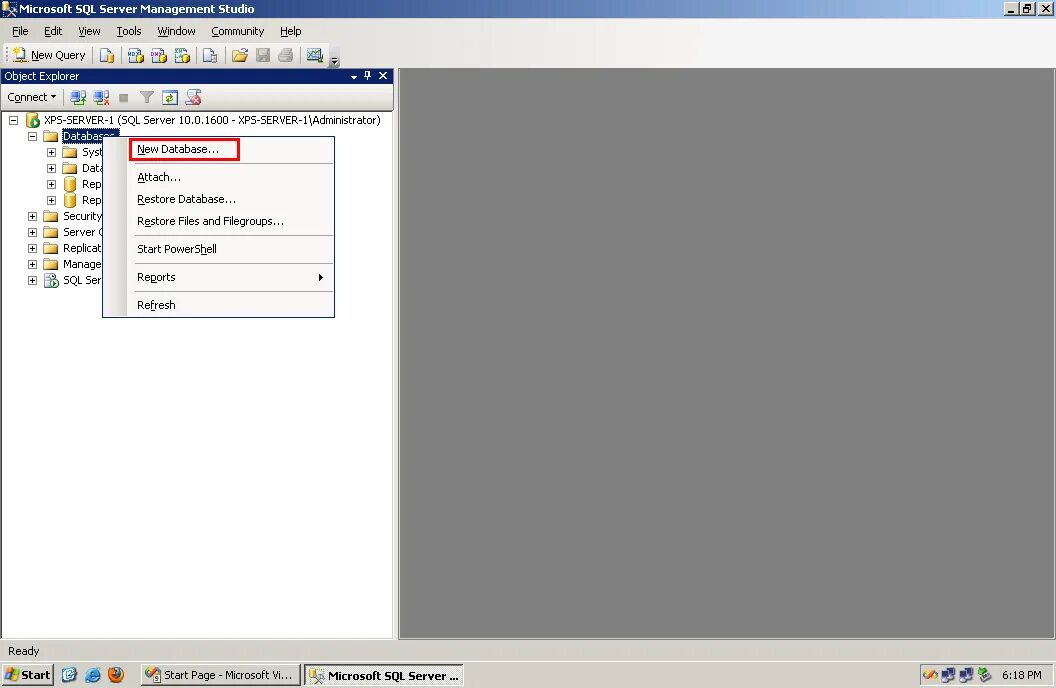Image resolution: width=1056 pixels, height=688 pixels.
Task: Click the Windows Start button
Action: [28, 675]
